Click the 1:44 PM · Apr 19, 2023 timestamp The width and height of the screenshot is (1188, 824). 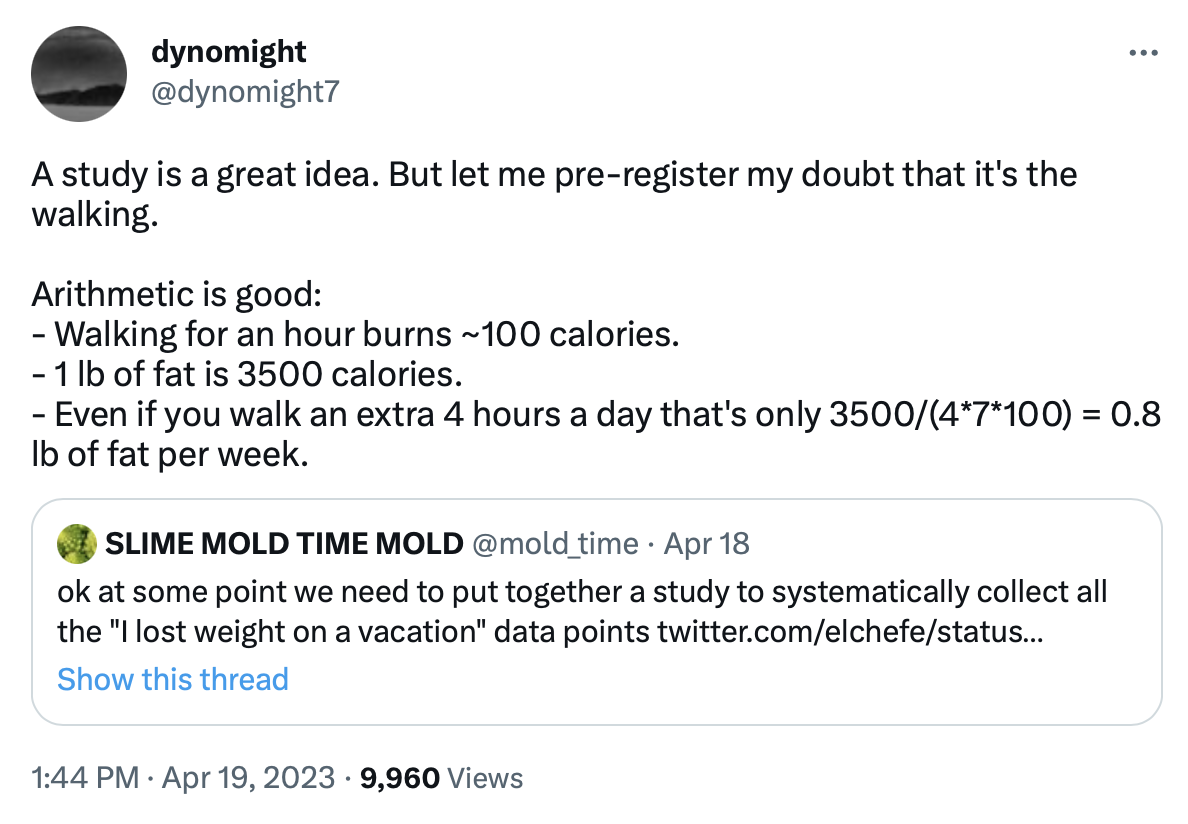(182, 777)
